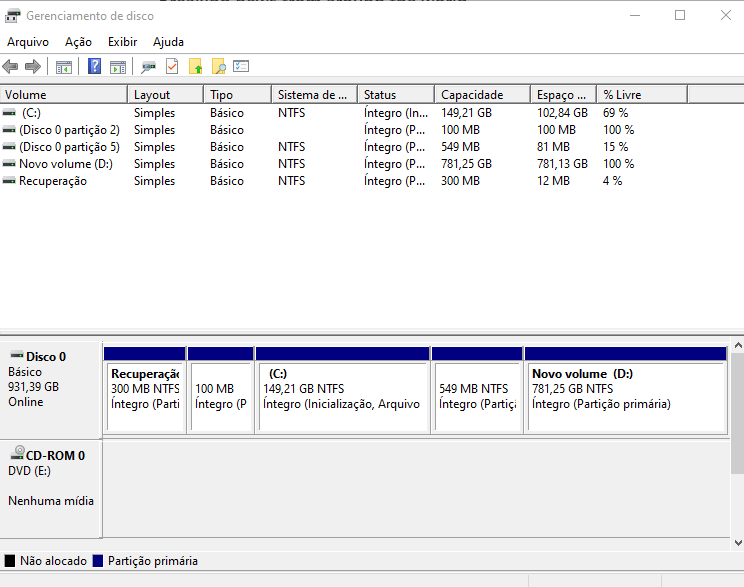Sort by the Status column header
The height and width of the screenshot is (587, 744).
coord(396,95)
